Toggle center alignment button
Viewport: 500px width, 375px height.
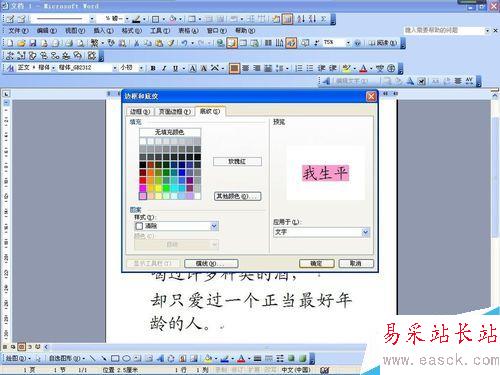(x=246, y=68)
